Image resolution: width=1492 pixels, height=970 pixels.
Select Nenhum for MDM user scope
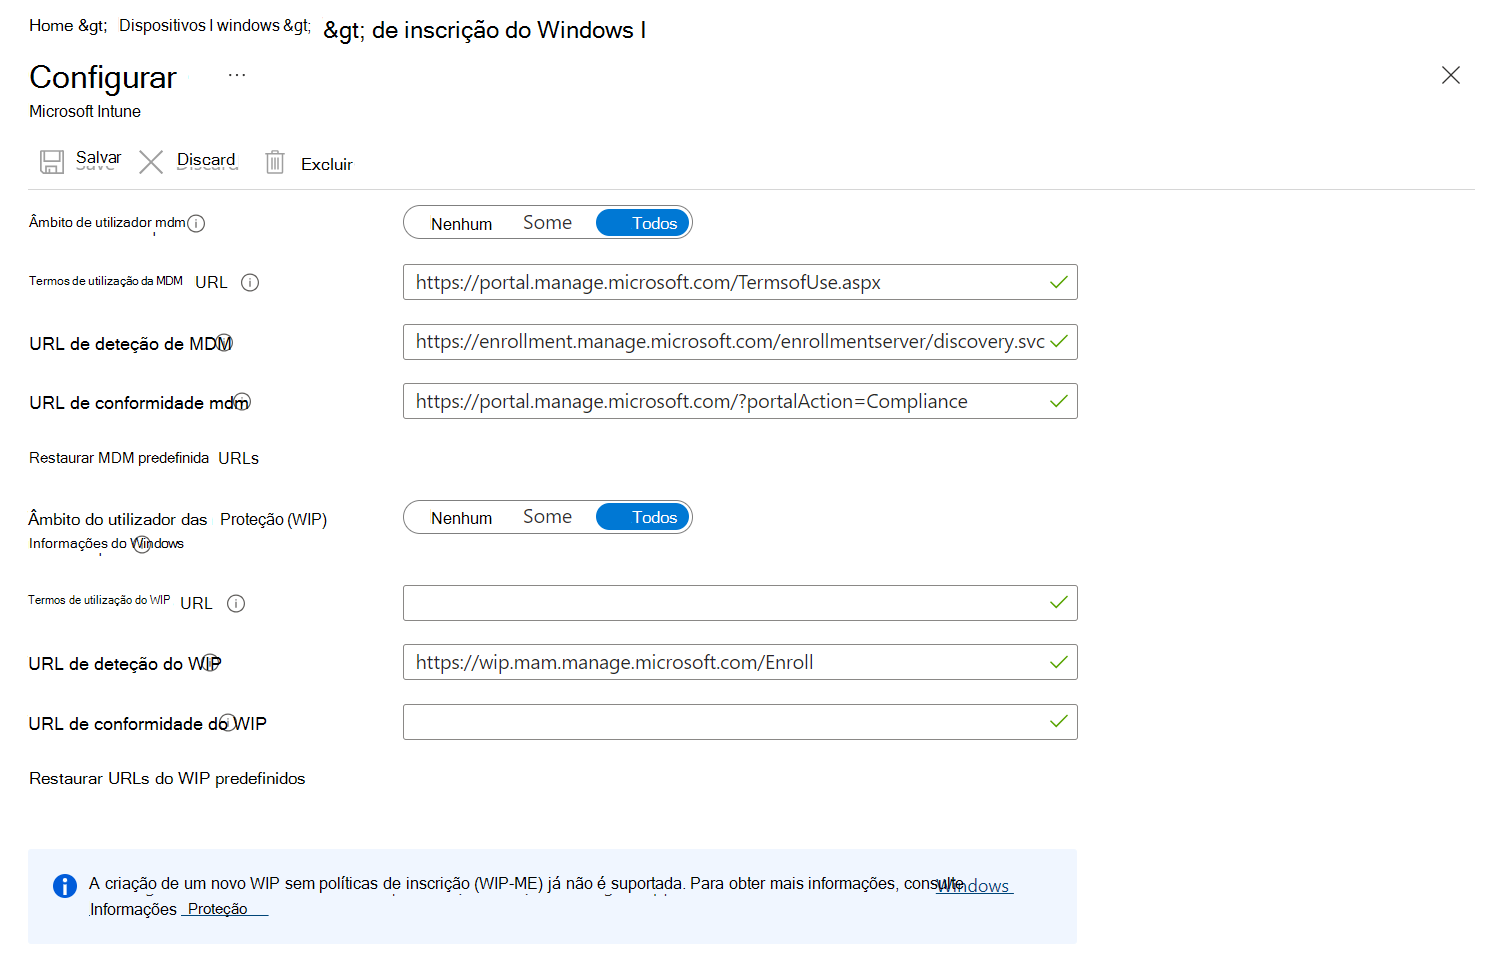click(462, 222)
